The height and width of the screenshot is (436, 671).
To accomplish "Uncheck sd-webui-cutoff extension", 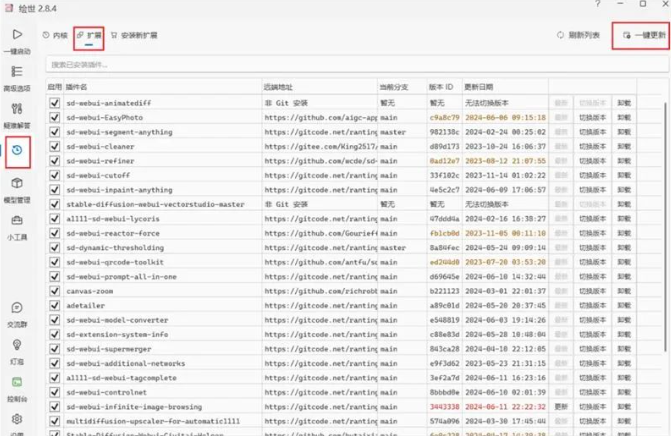I will (x=54, y=175).
